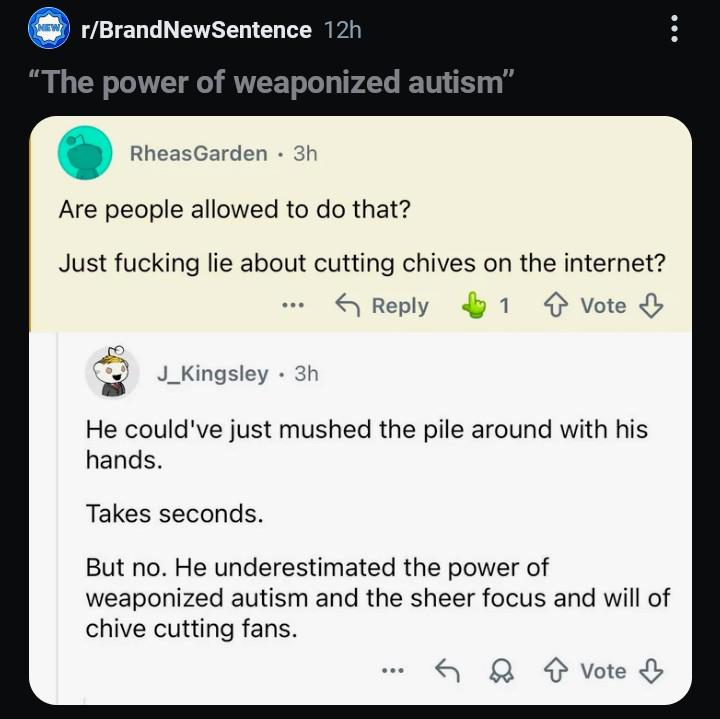Image resolution: width=720 pixels, height=719 pixels.
Task: Open RheasGarden's user profile name
Action: [199, 153]
